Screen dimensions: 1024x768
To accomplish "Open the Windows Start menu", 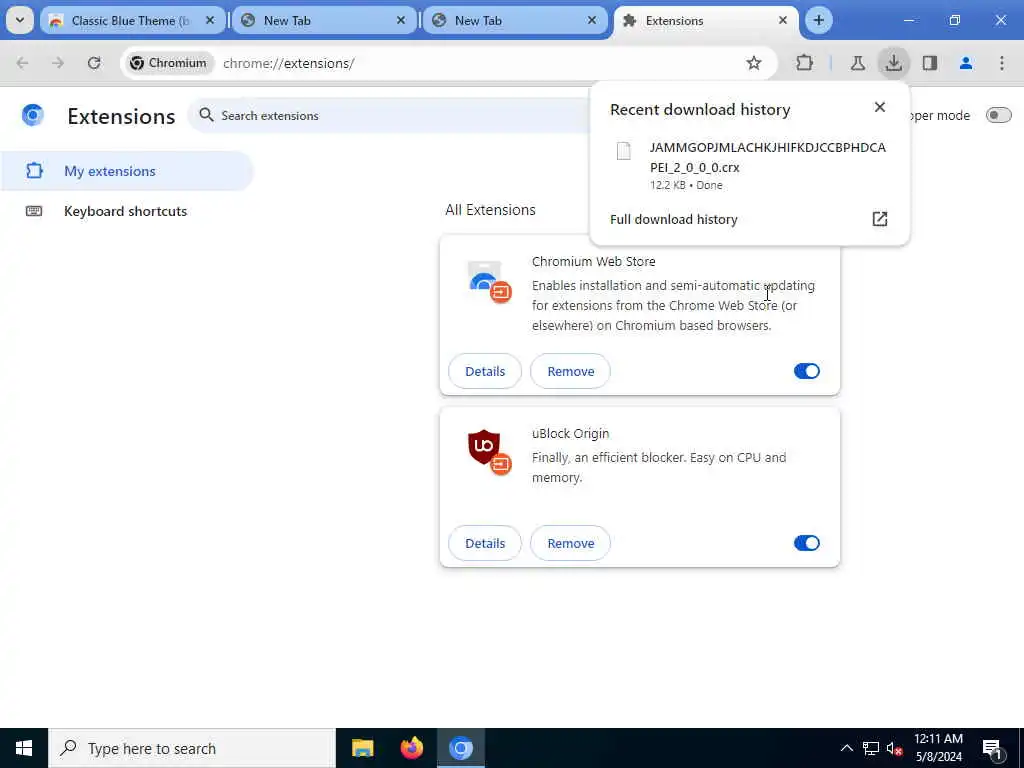I will [24, 748].
